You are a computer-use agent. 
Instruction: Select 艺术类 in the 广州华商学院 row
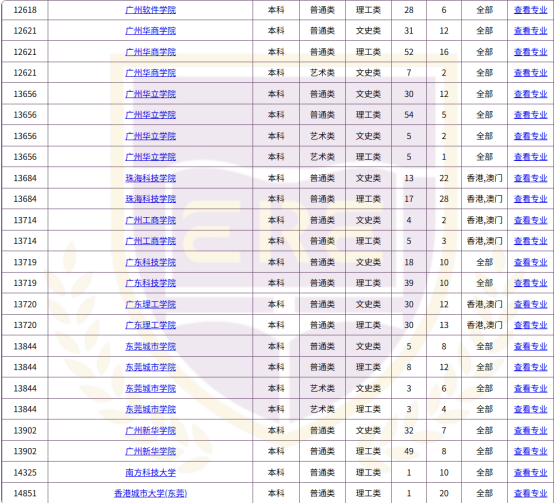(322, 73)
